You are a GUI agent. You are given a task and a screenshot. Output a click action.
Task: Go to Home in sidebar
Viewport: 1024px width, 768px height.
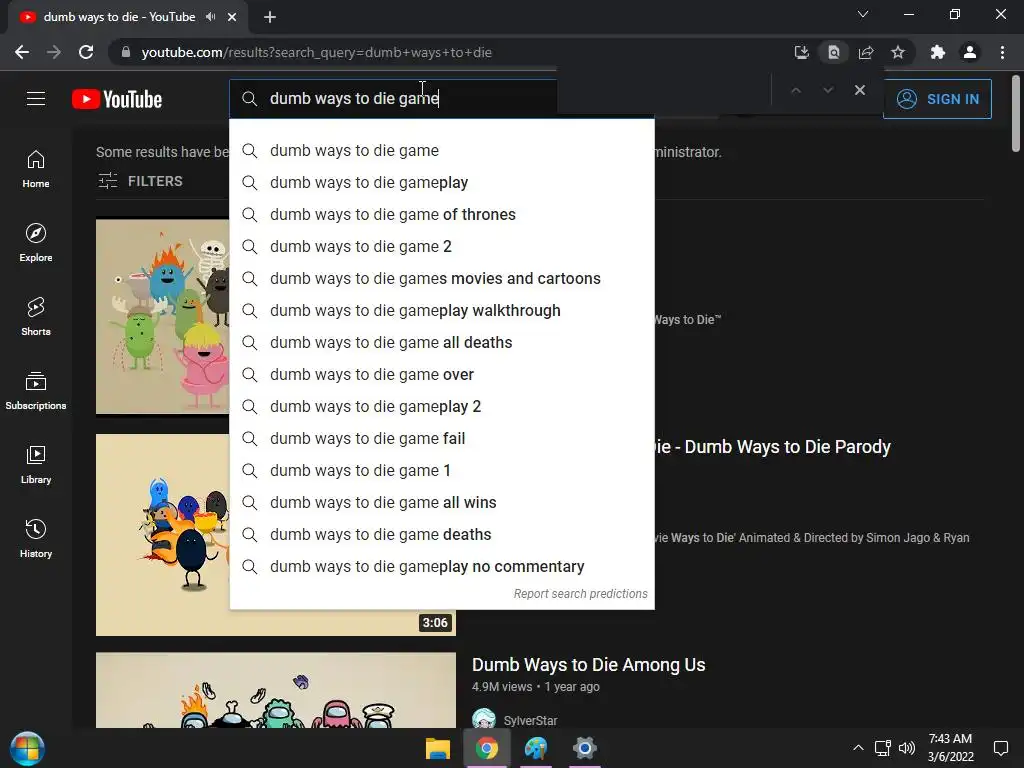pos(36,169)
